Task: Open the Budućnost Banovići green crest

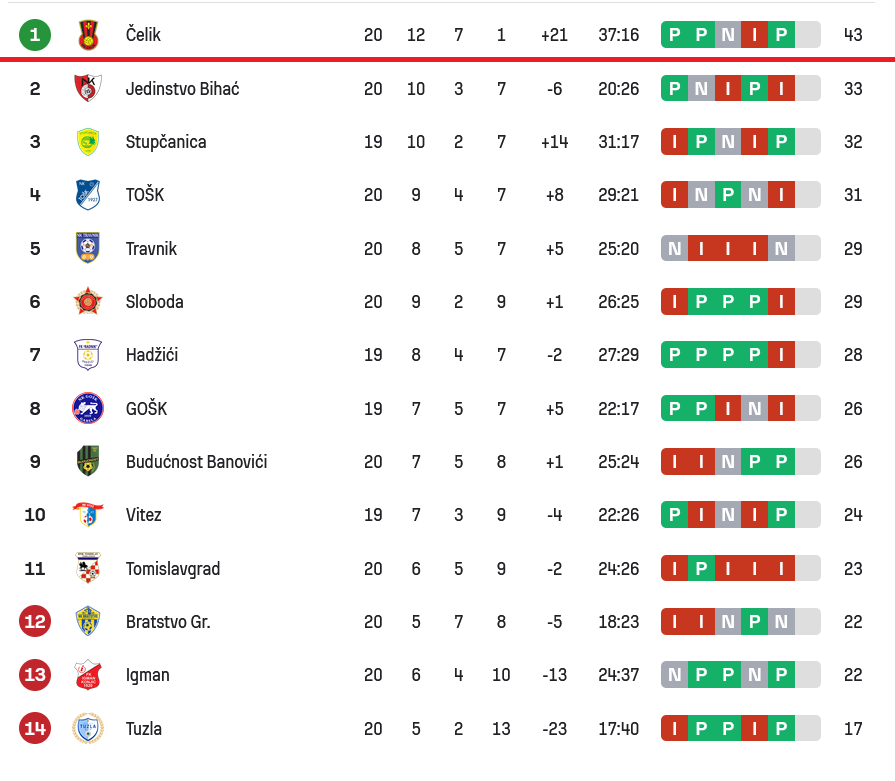Action: tap(88, 462)
